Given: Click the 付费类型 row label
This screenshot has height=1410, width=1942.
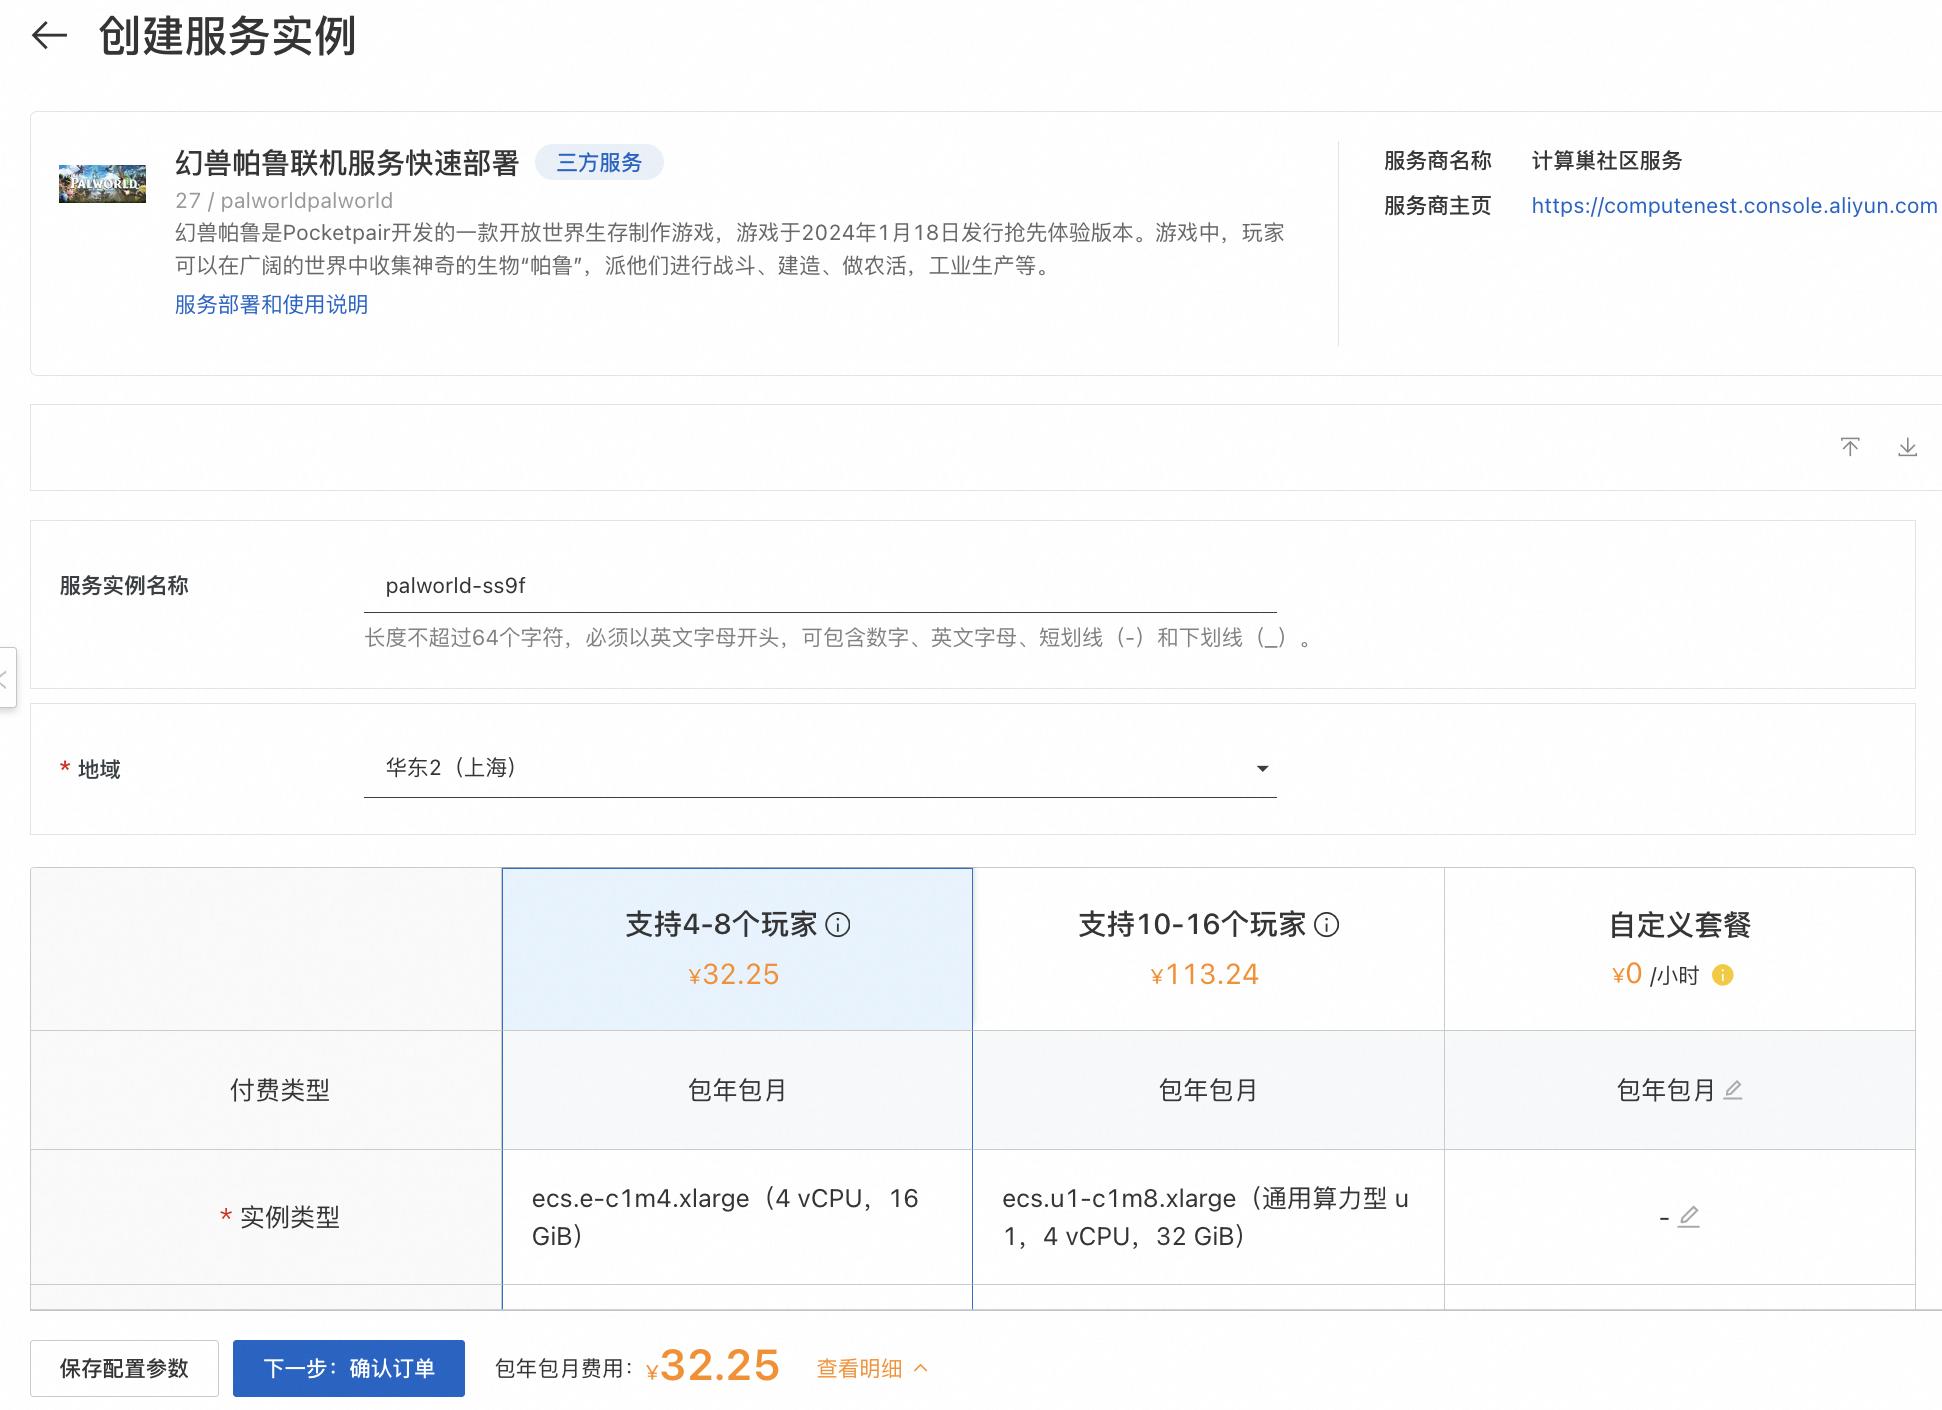Looking at the screenshot, I should [x=280, y=1090].
